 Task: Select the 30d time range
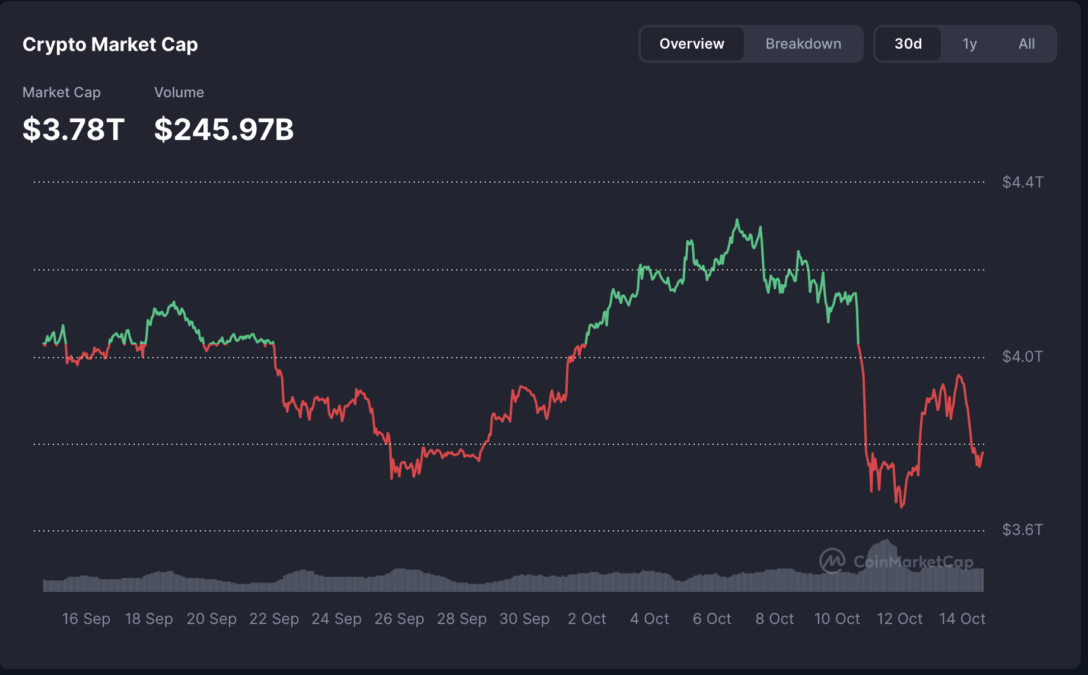908,44
